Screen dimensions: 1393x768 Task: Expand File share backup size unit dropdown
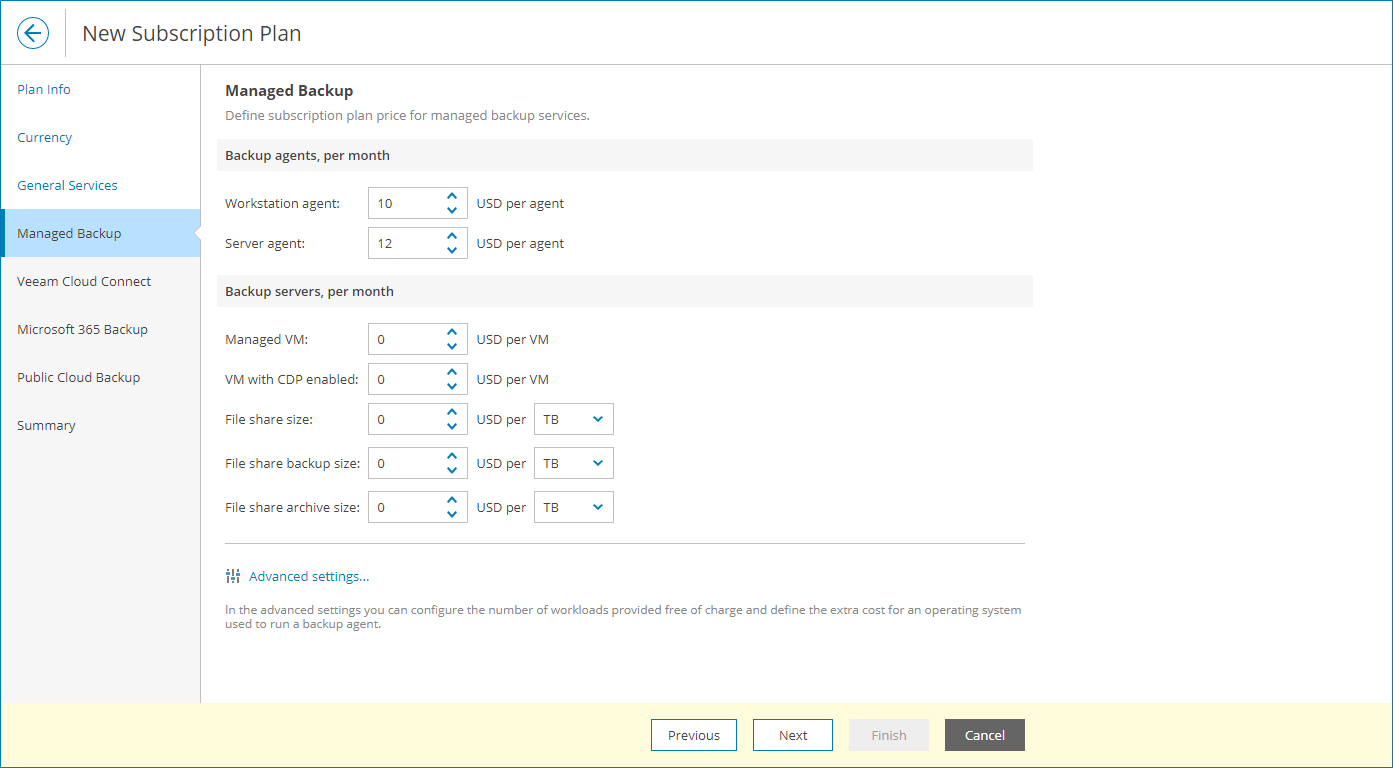pyautogui.click(x=574, y=464)
